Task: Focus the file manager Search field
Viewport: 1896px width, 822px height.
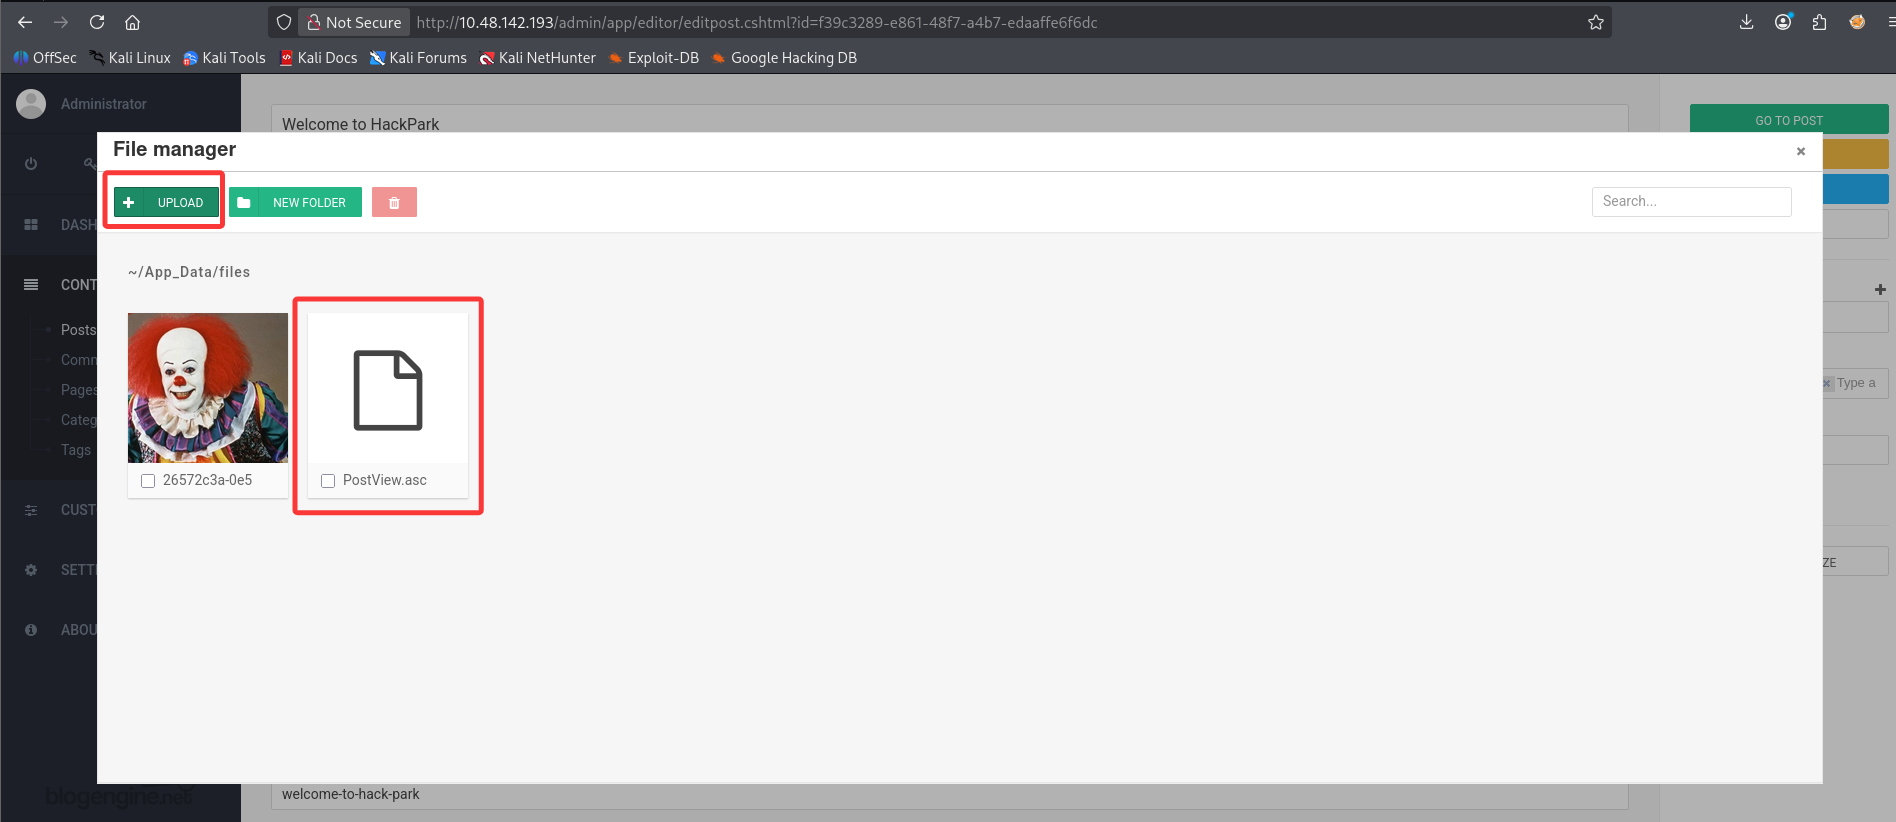Action: pos(1691,201)
